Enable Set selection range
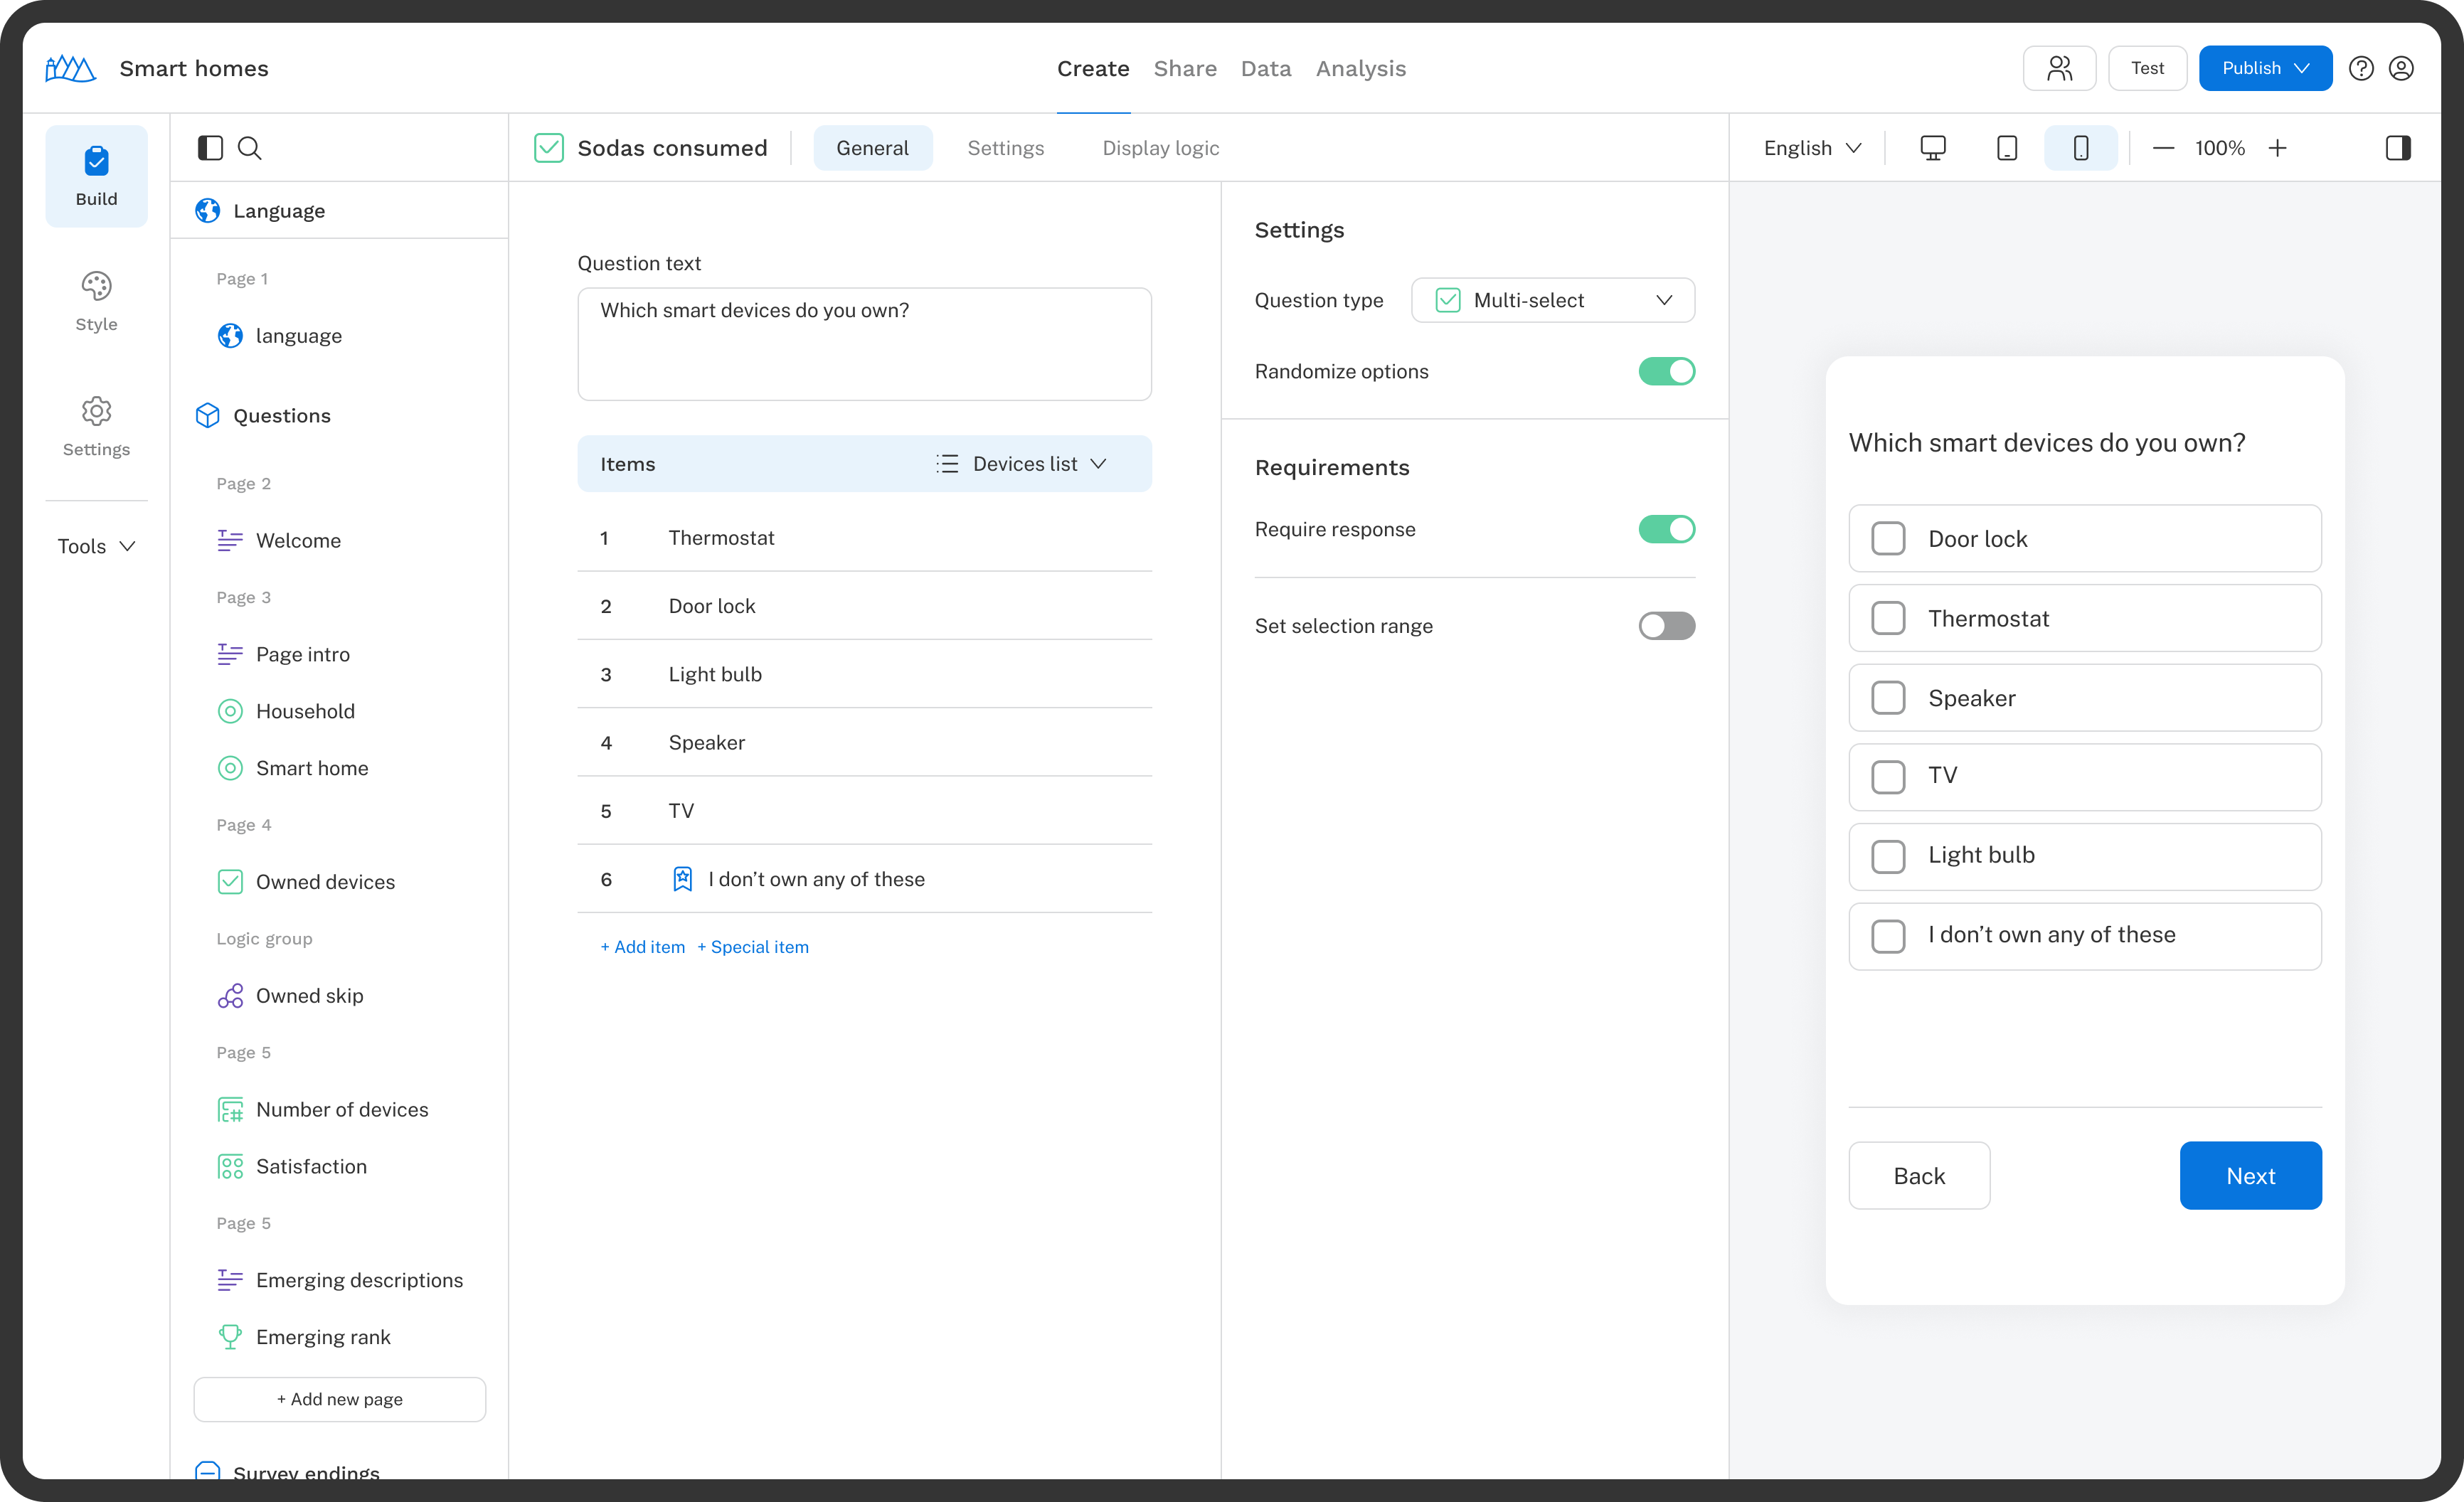This screenshot has height=1502, width=2464. coord(1666,626)
